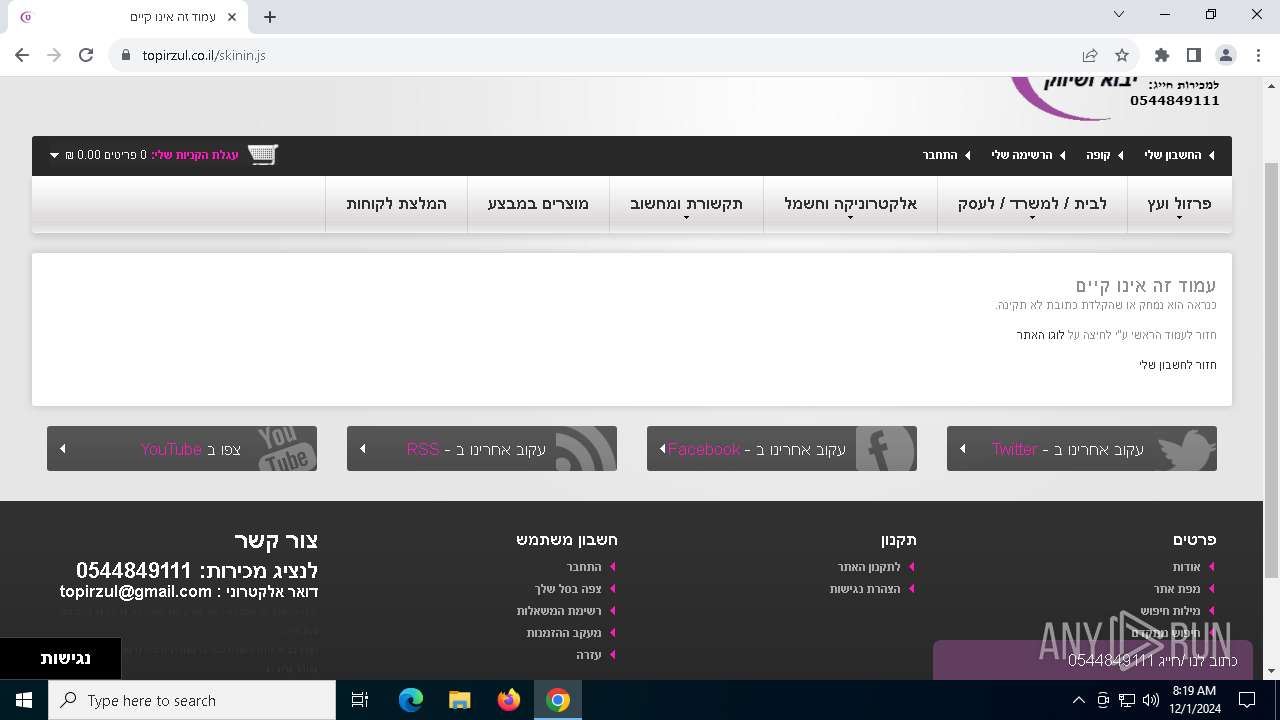
Task: Select the המלצת לקוחות menu item
Action: [x=396, y=204]
